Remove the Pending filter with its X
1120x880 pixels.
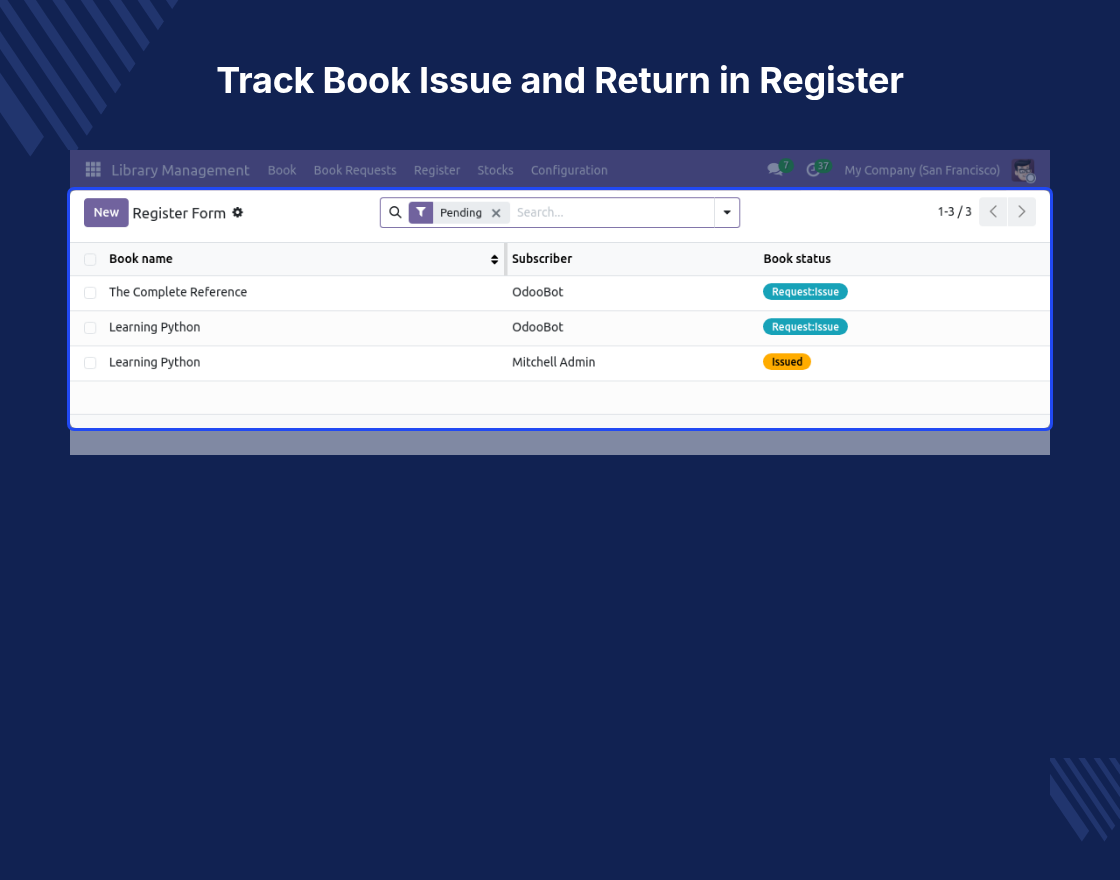click(496, 213)
